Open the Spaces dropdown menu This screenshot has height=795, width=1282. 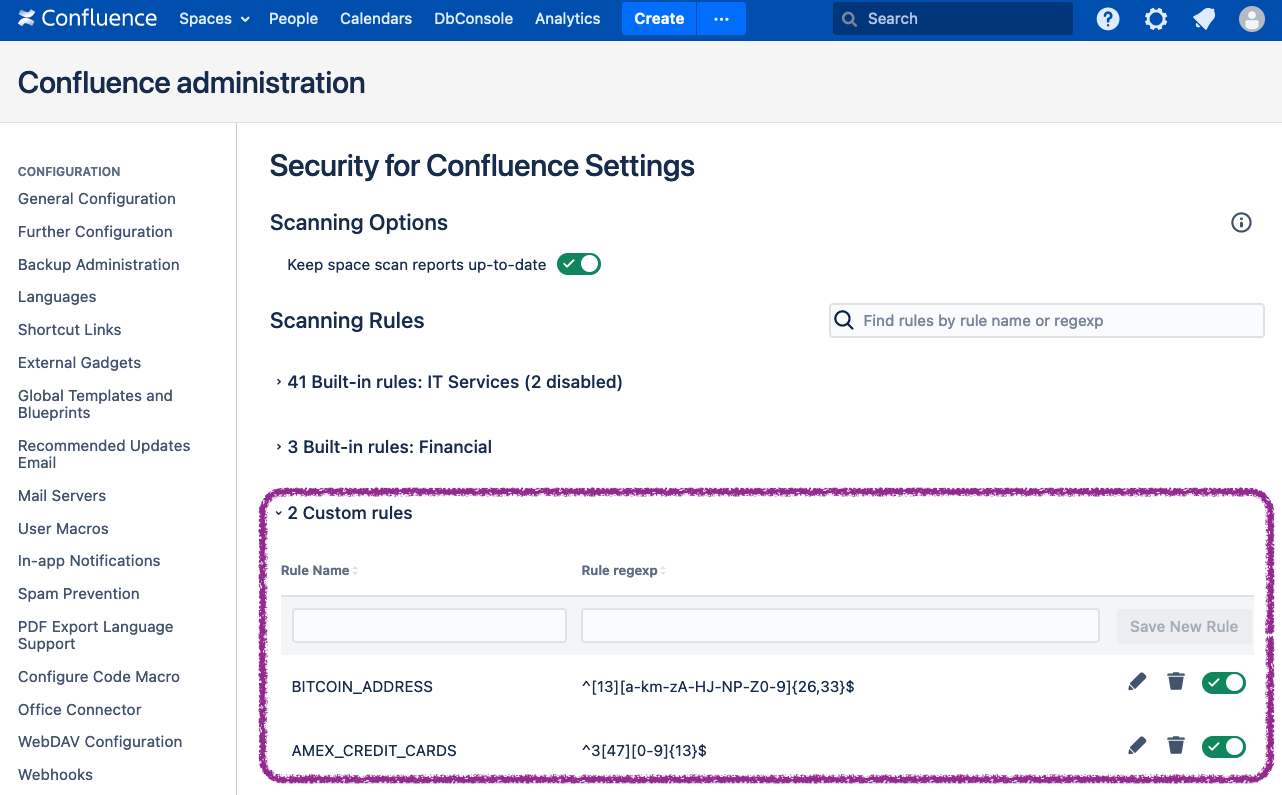coord(213,18)
